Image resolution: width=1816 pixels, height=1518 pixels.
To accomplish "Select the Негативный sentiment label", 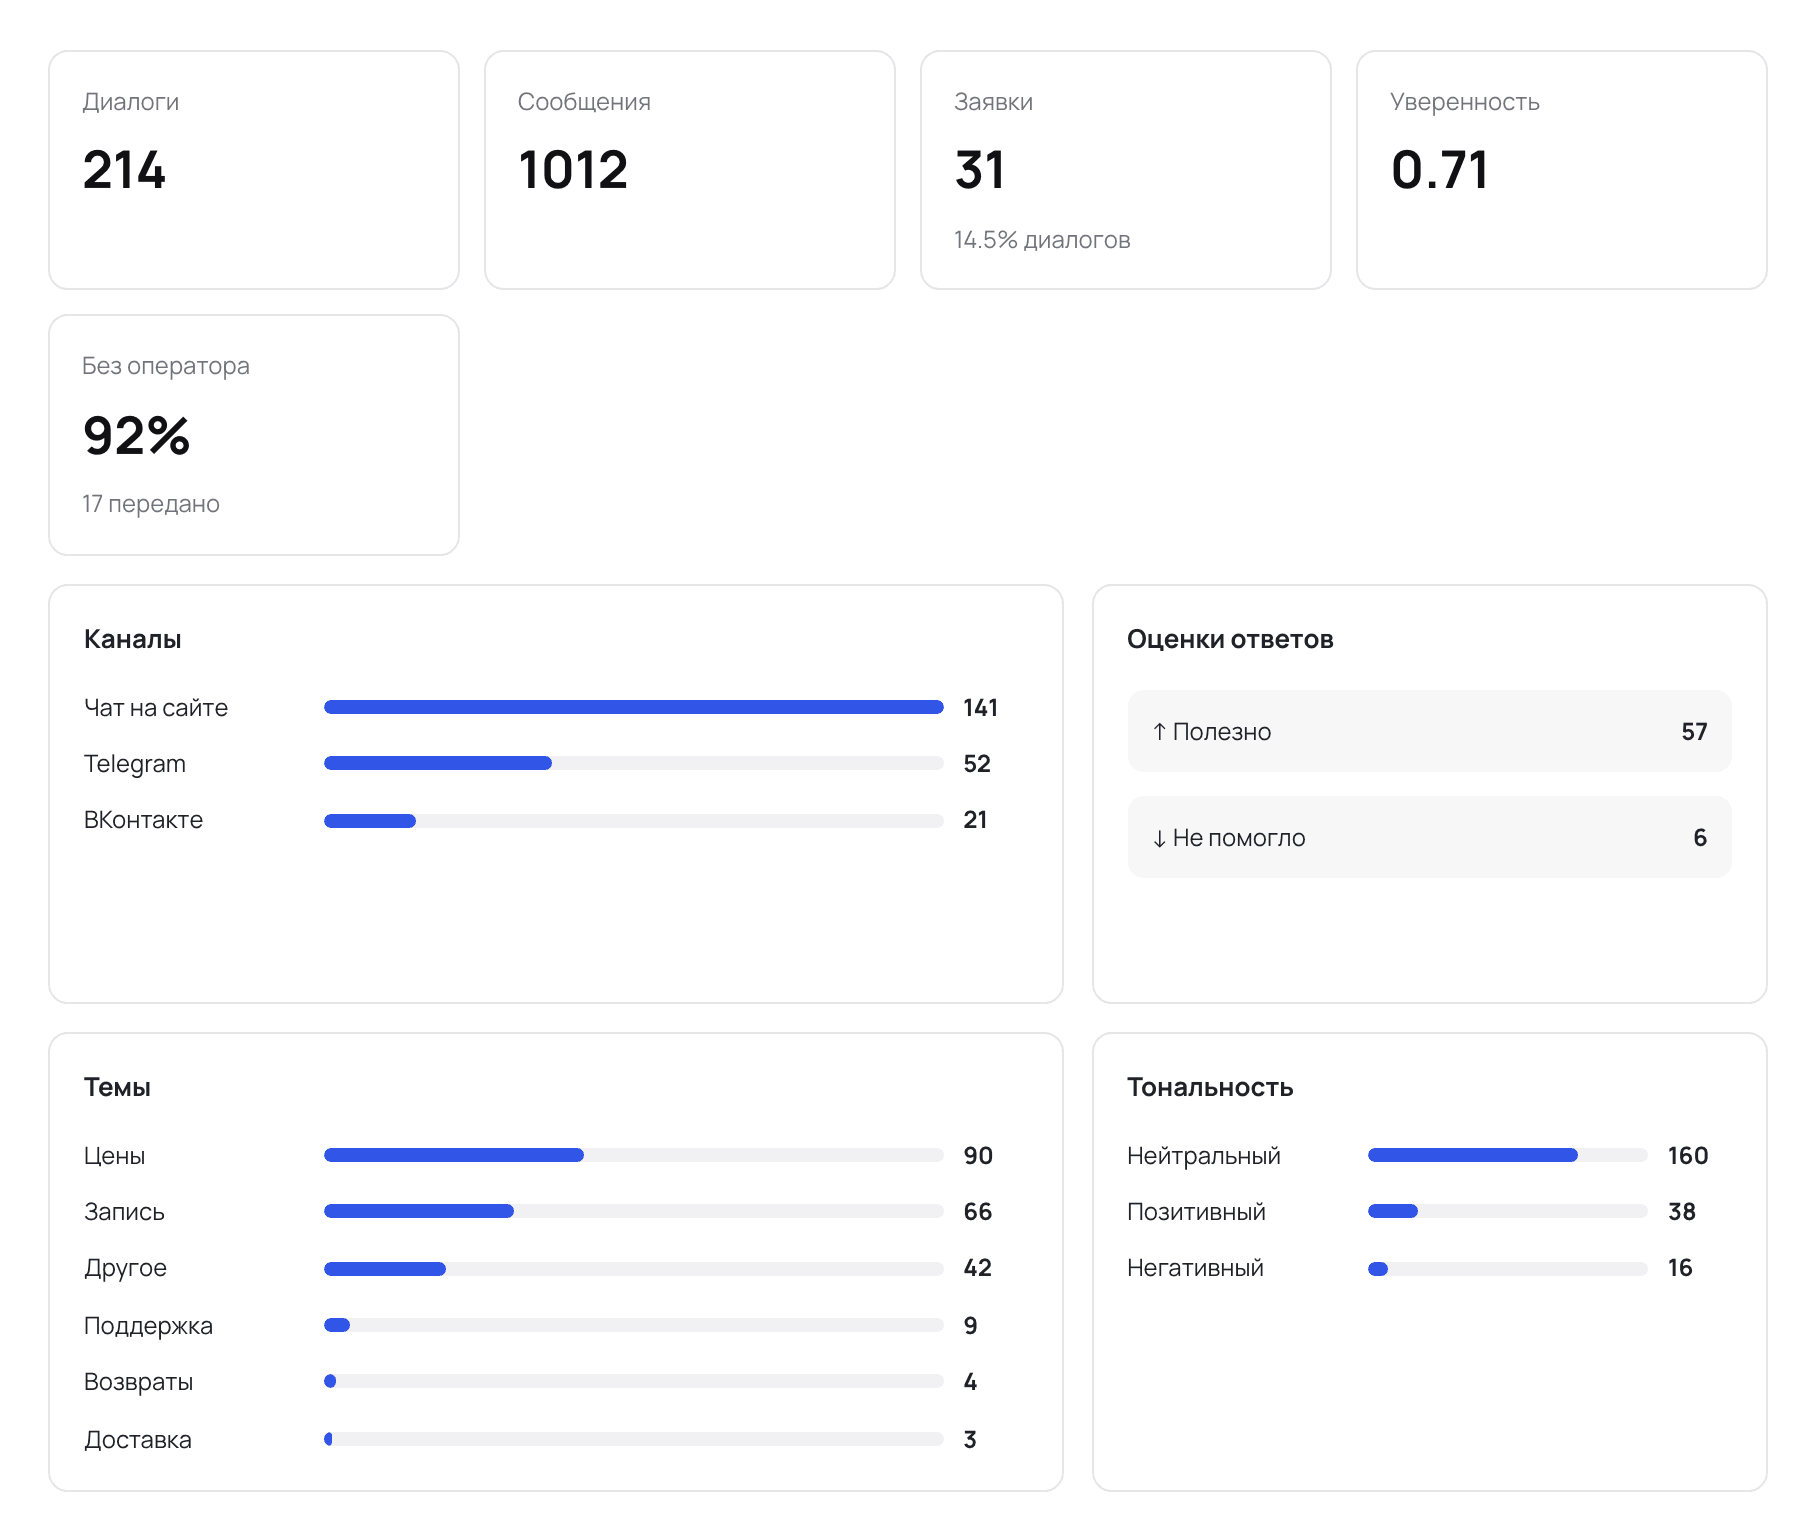I will coord(1196,1268).
